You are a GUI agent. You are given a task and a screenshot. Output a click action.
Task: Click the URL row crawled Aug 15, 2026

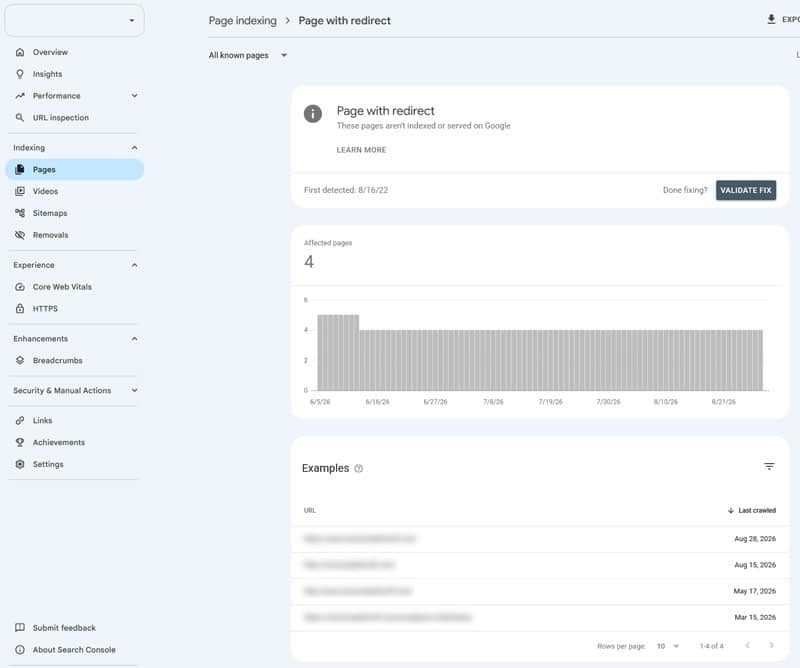click(540, 565)
